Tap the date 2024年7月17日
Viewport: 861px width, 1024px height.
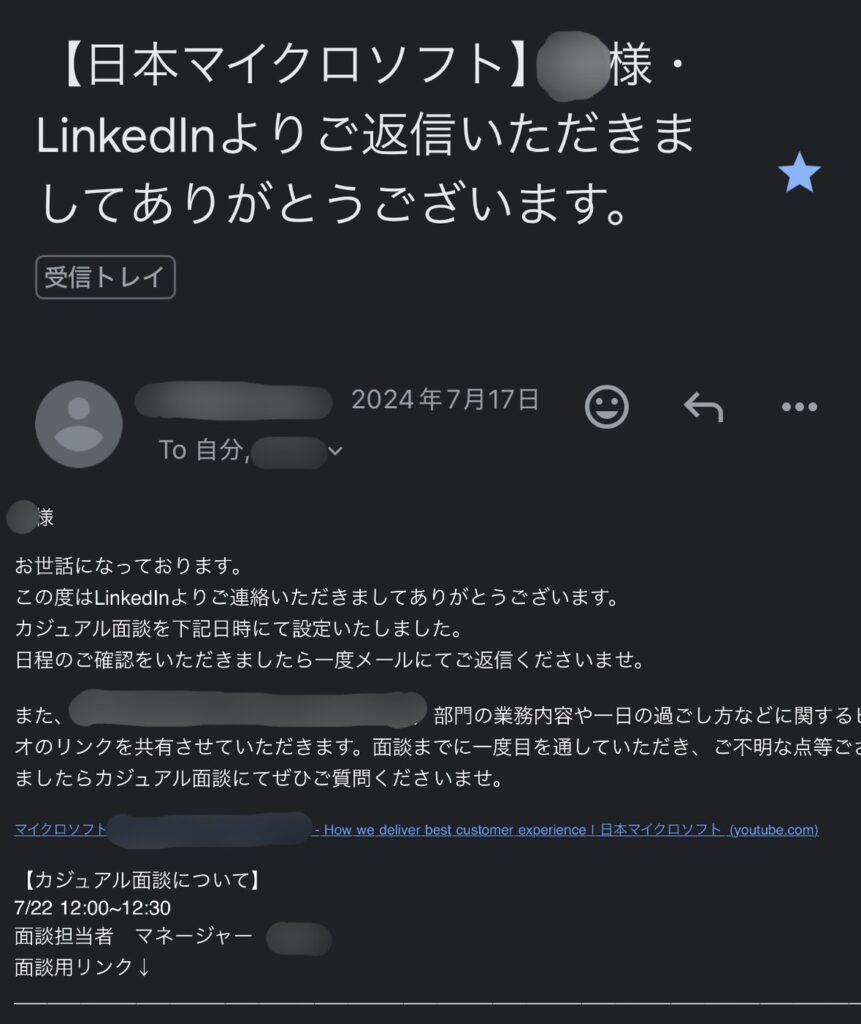click(445, 400)
